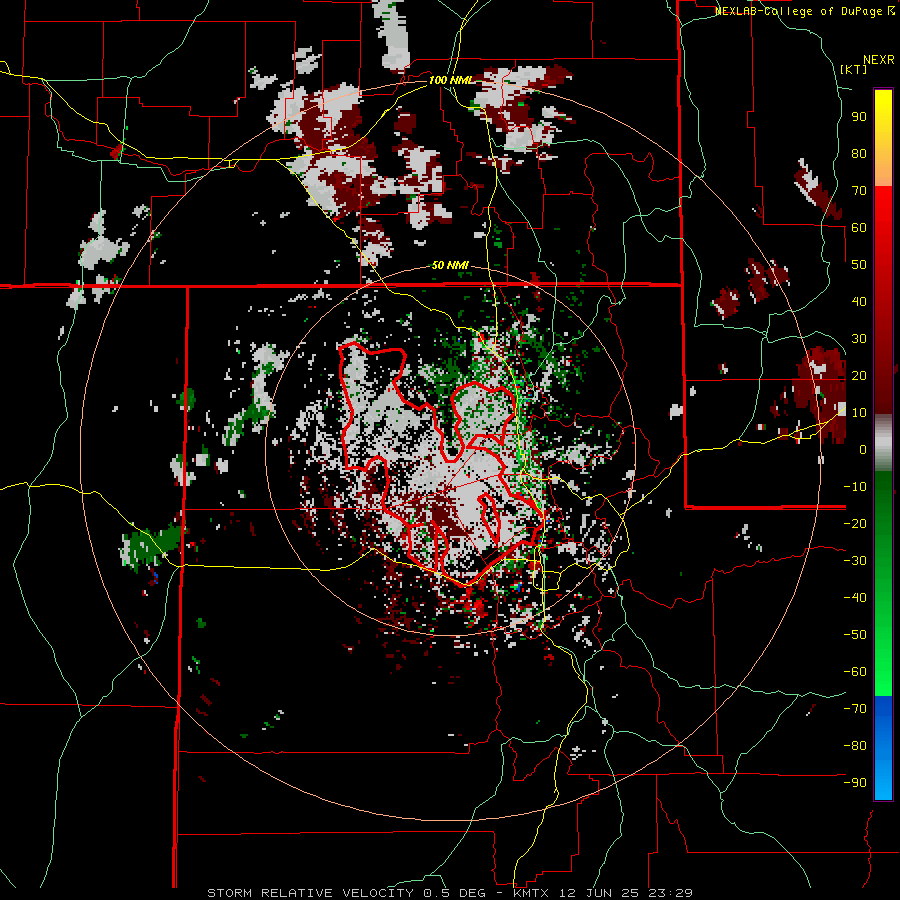Click the -50 value on the velocity scale
Image resolution: width=900 pixels, height=900 pixels.
click(855, 634)
